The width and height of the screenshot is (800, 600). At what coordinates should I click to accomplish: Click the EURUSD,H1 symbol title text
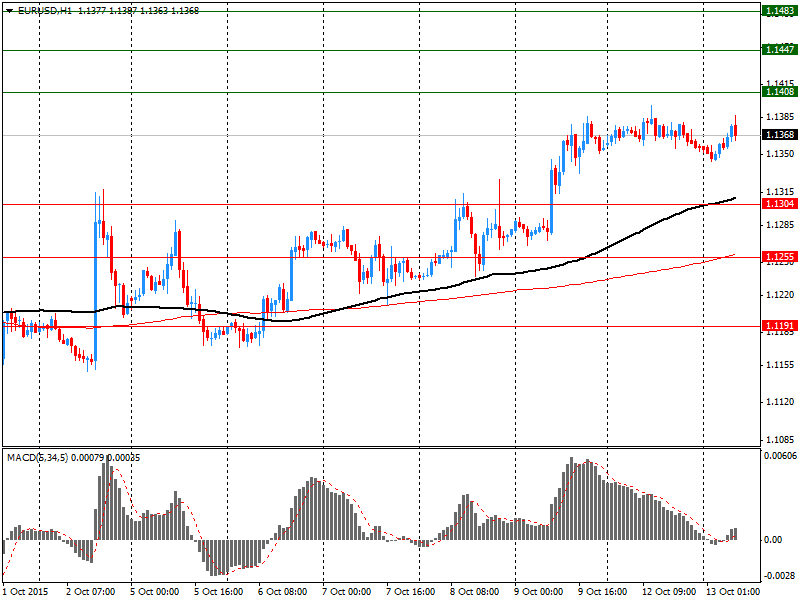click(45, 11)
